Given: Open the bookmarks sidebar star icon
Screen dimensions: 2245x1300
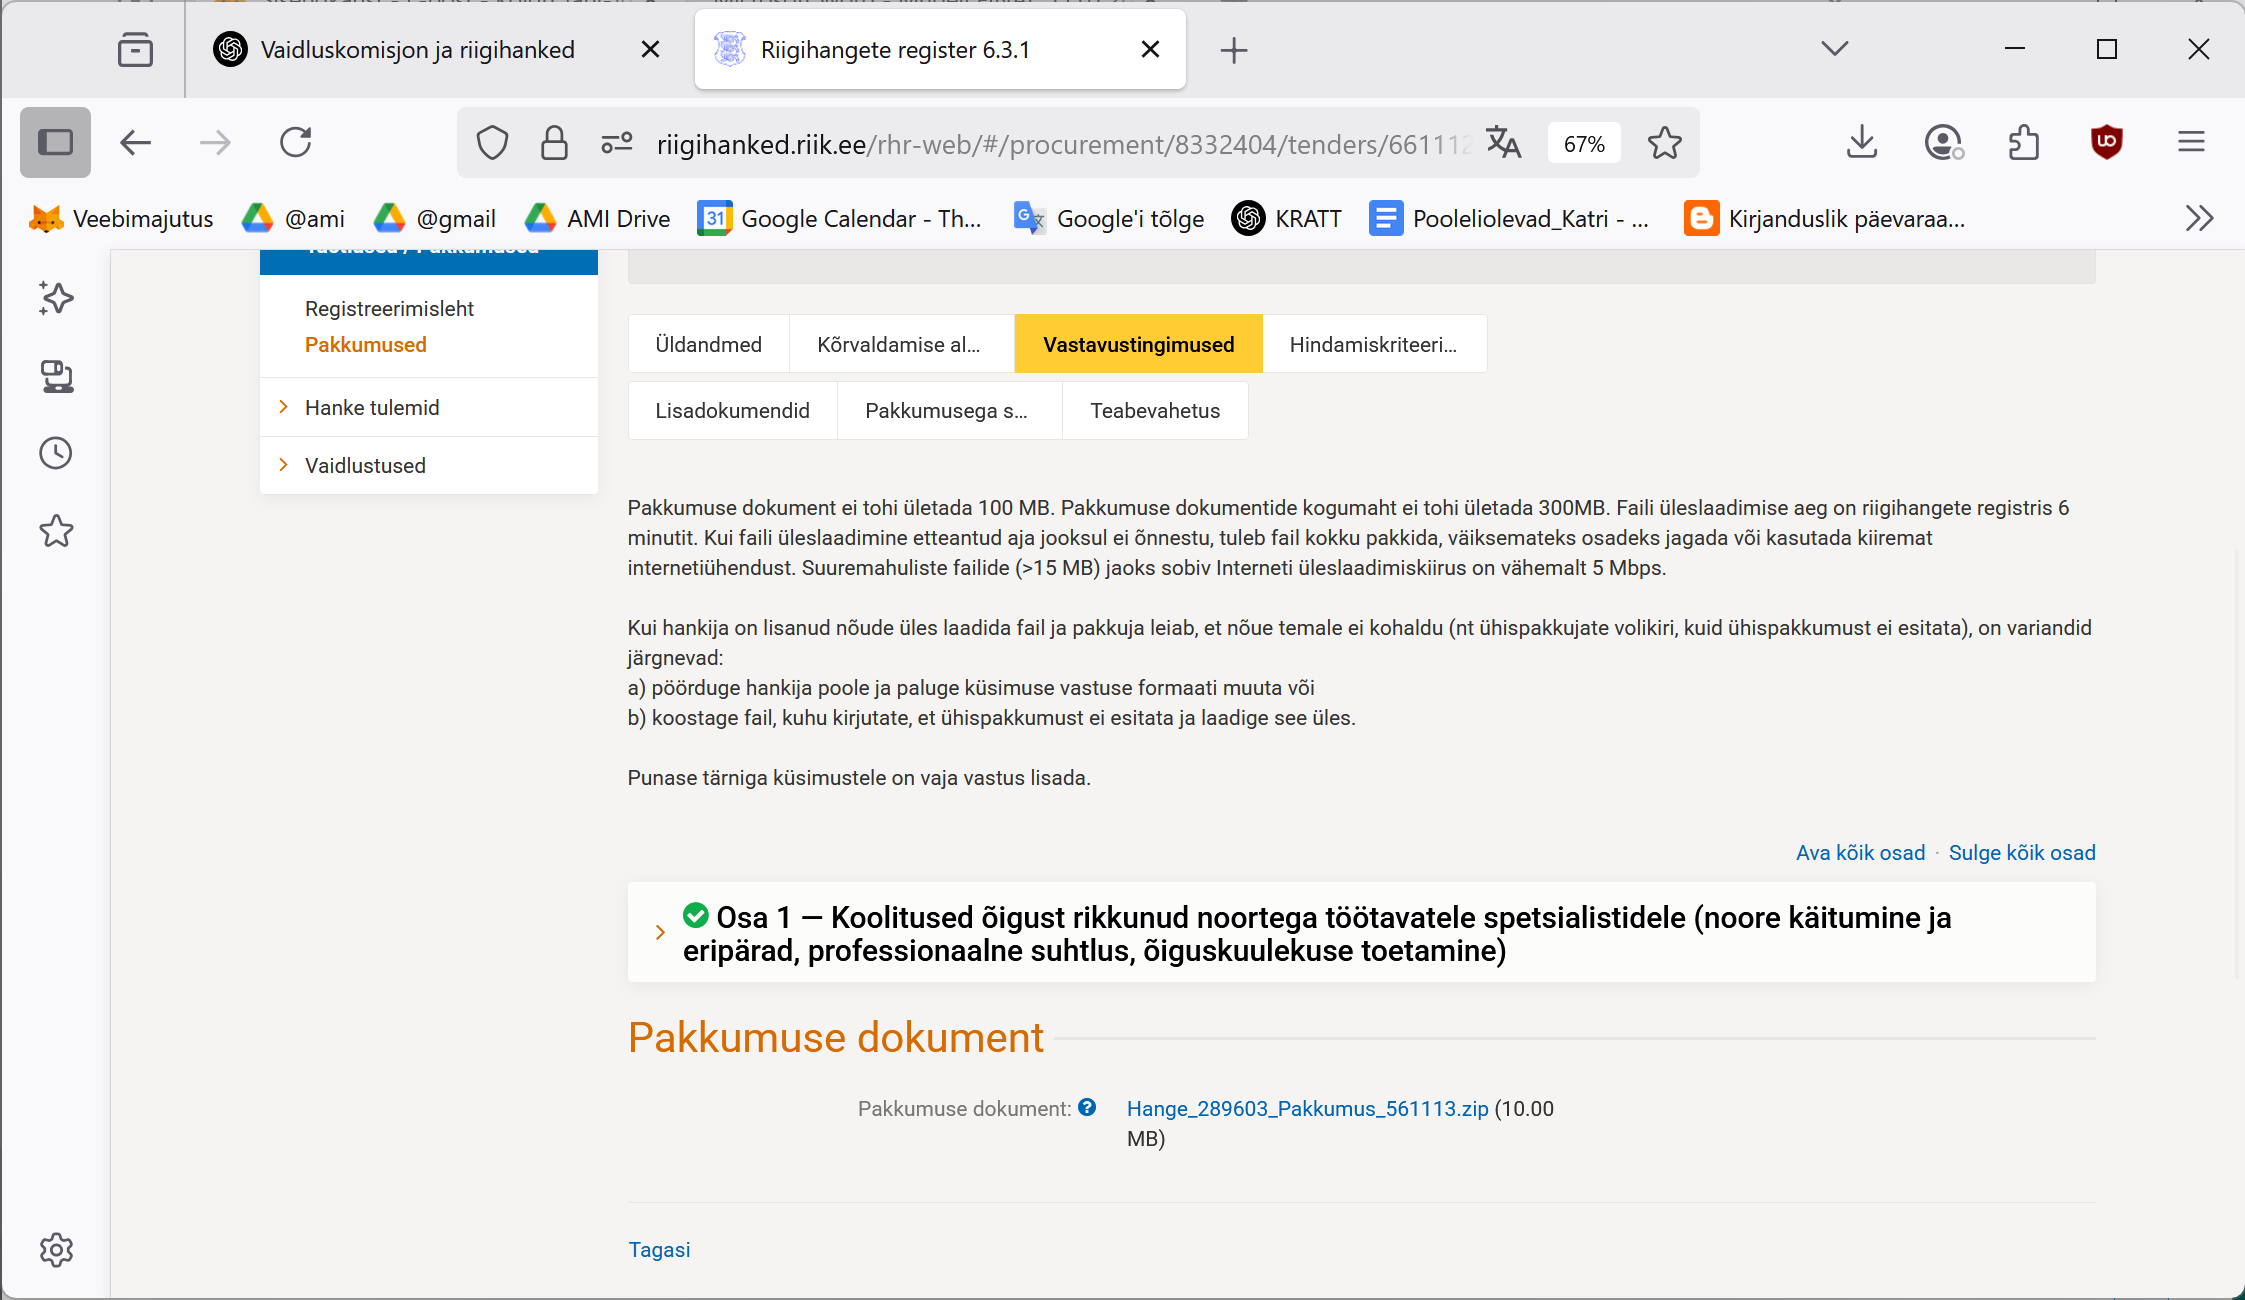Looking at the screenshot, I should point(56,531).
